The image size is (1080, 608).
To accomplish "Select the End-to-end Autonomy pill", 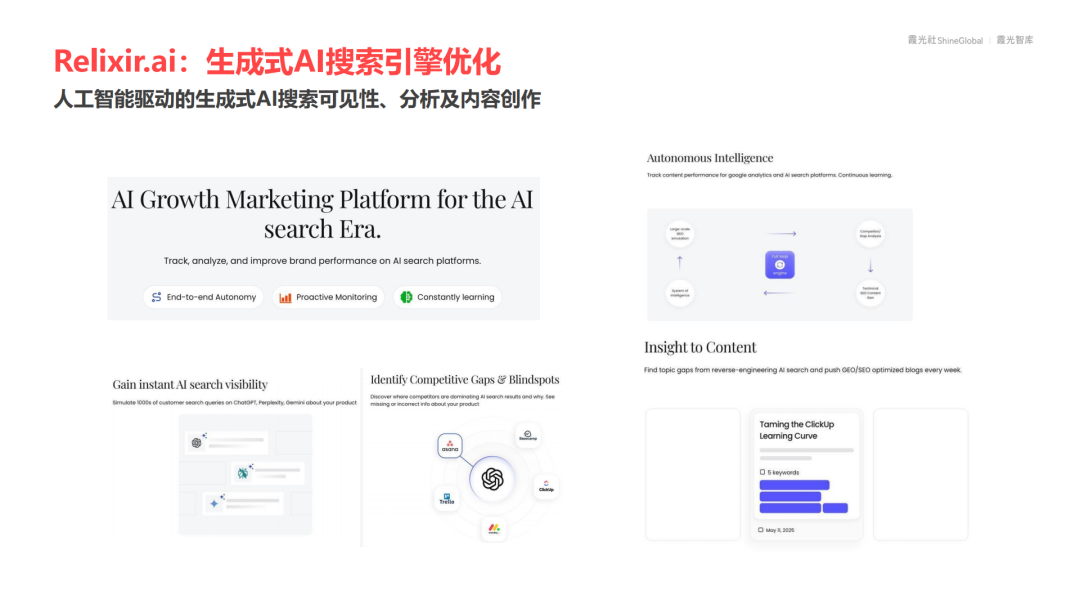I will click(x=203, y=297).
